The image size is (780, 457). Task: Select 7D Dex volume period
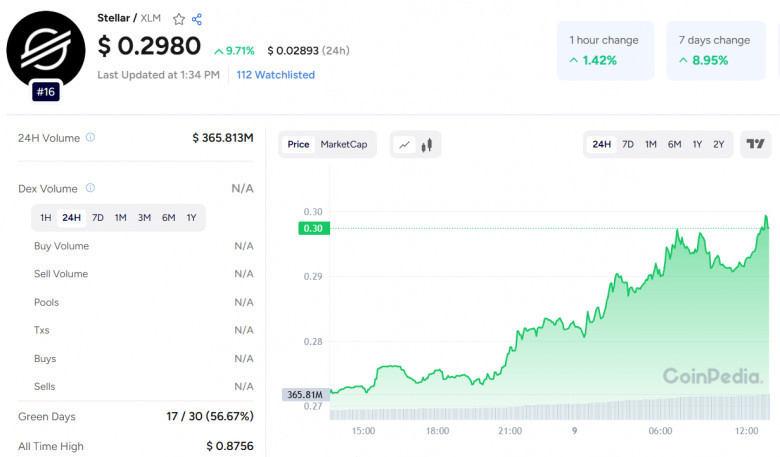(98, 218)
